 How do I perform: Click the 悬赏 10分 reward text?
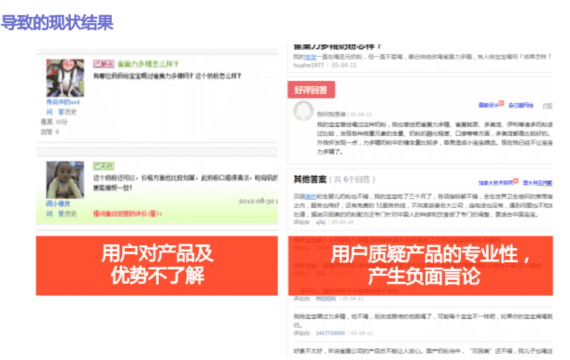54,122
